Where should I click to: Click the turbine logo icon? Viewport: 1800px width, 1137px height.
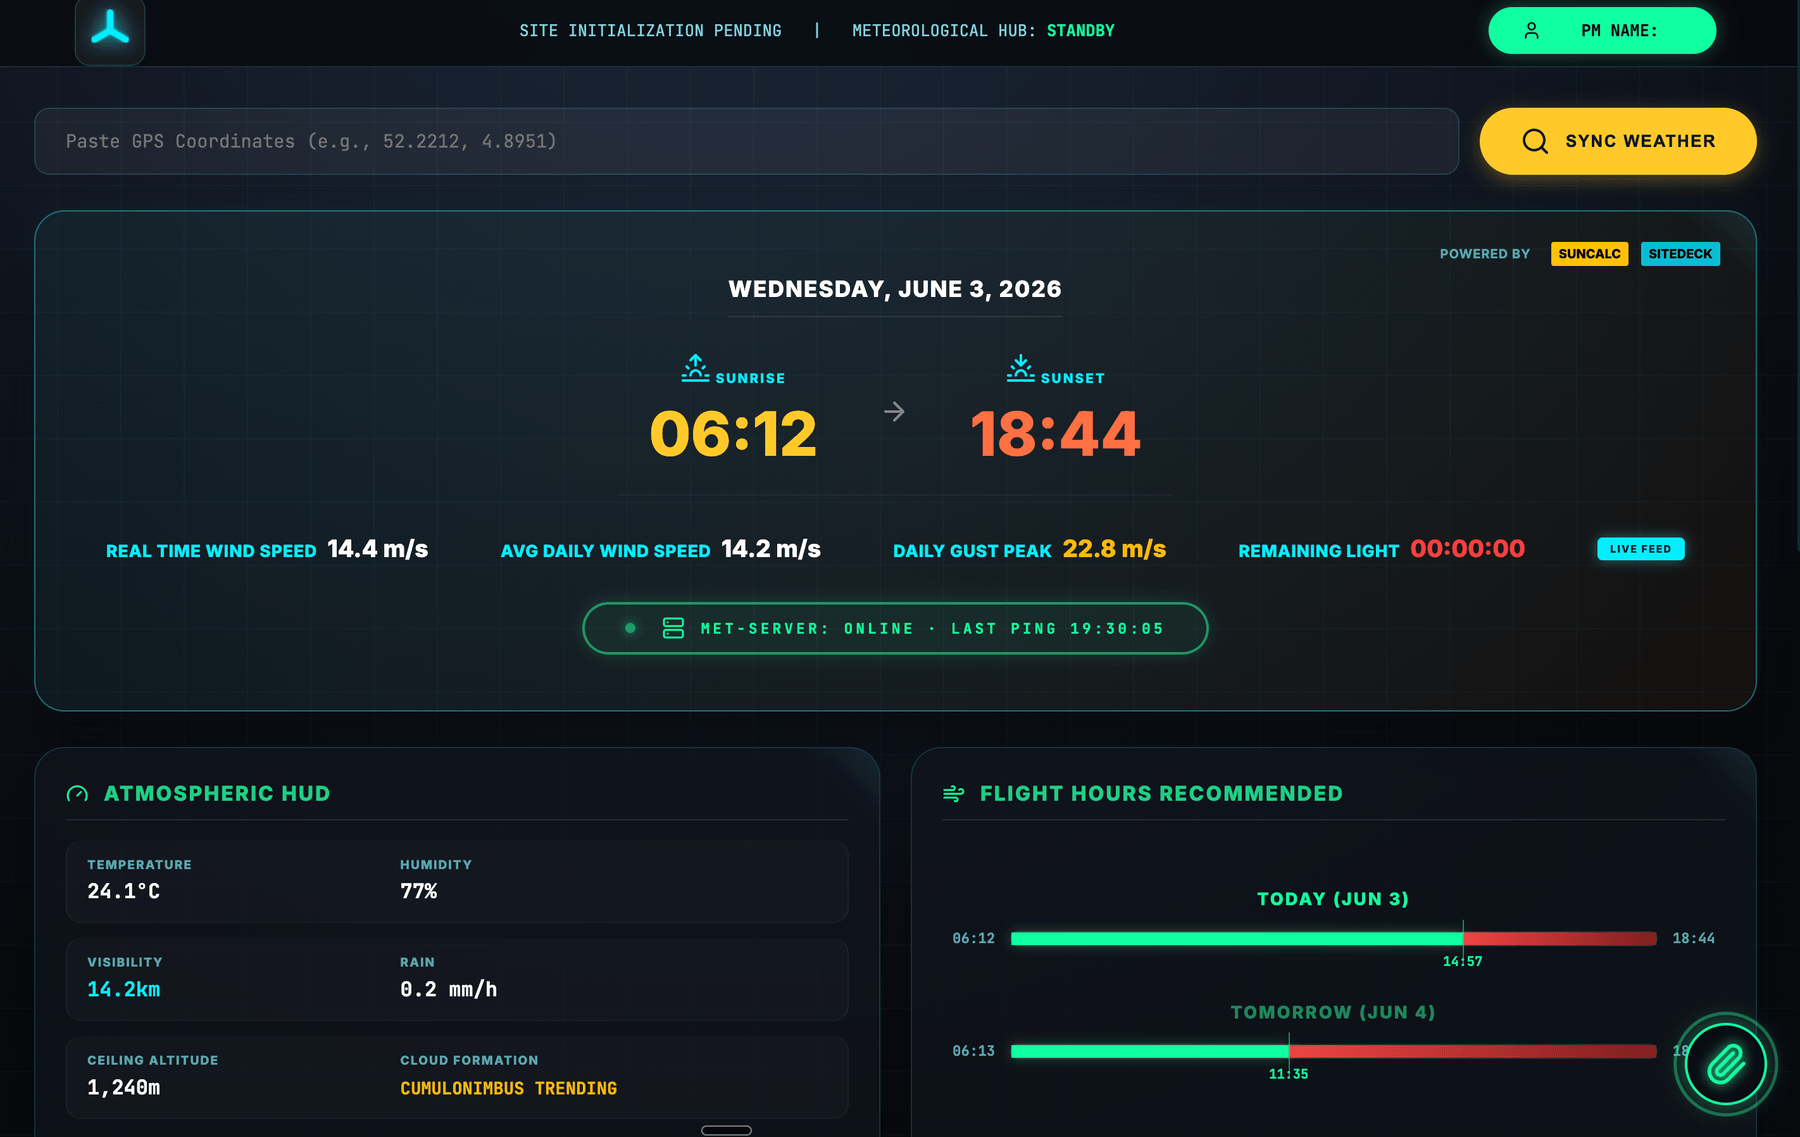(x=110, y=29)
